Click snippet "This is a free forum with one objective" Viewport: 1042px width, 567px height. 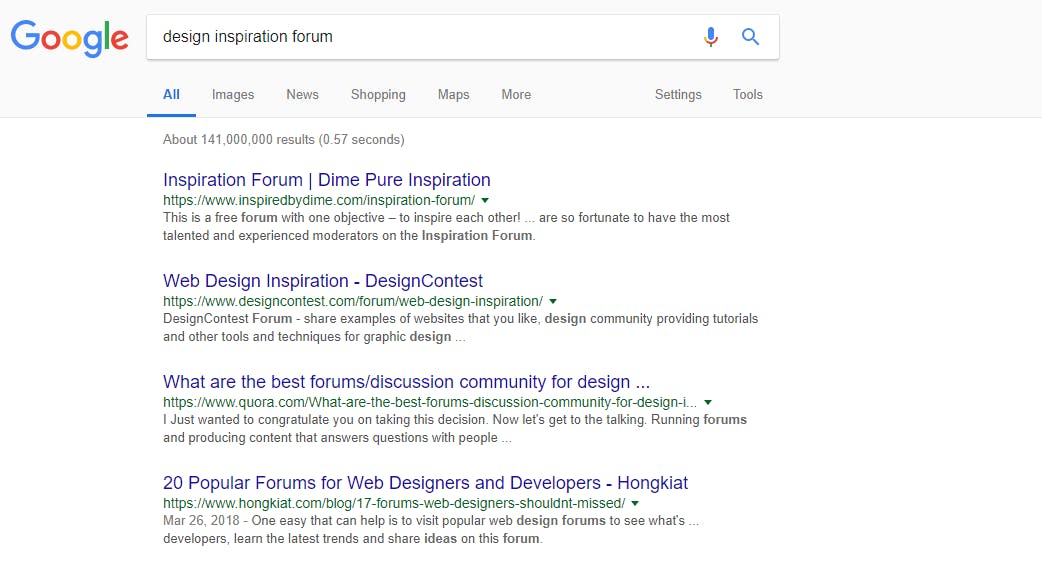click(x=446, y=227)
